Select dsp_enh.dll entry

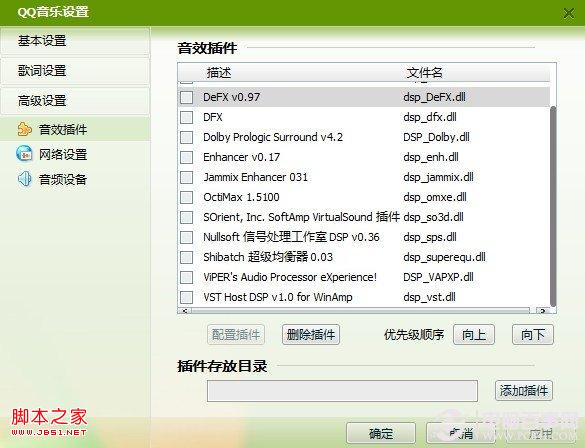click(431, 157)
